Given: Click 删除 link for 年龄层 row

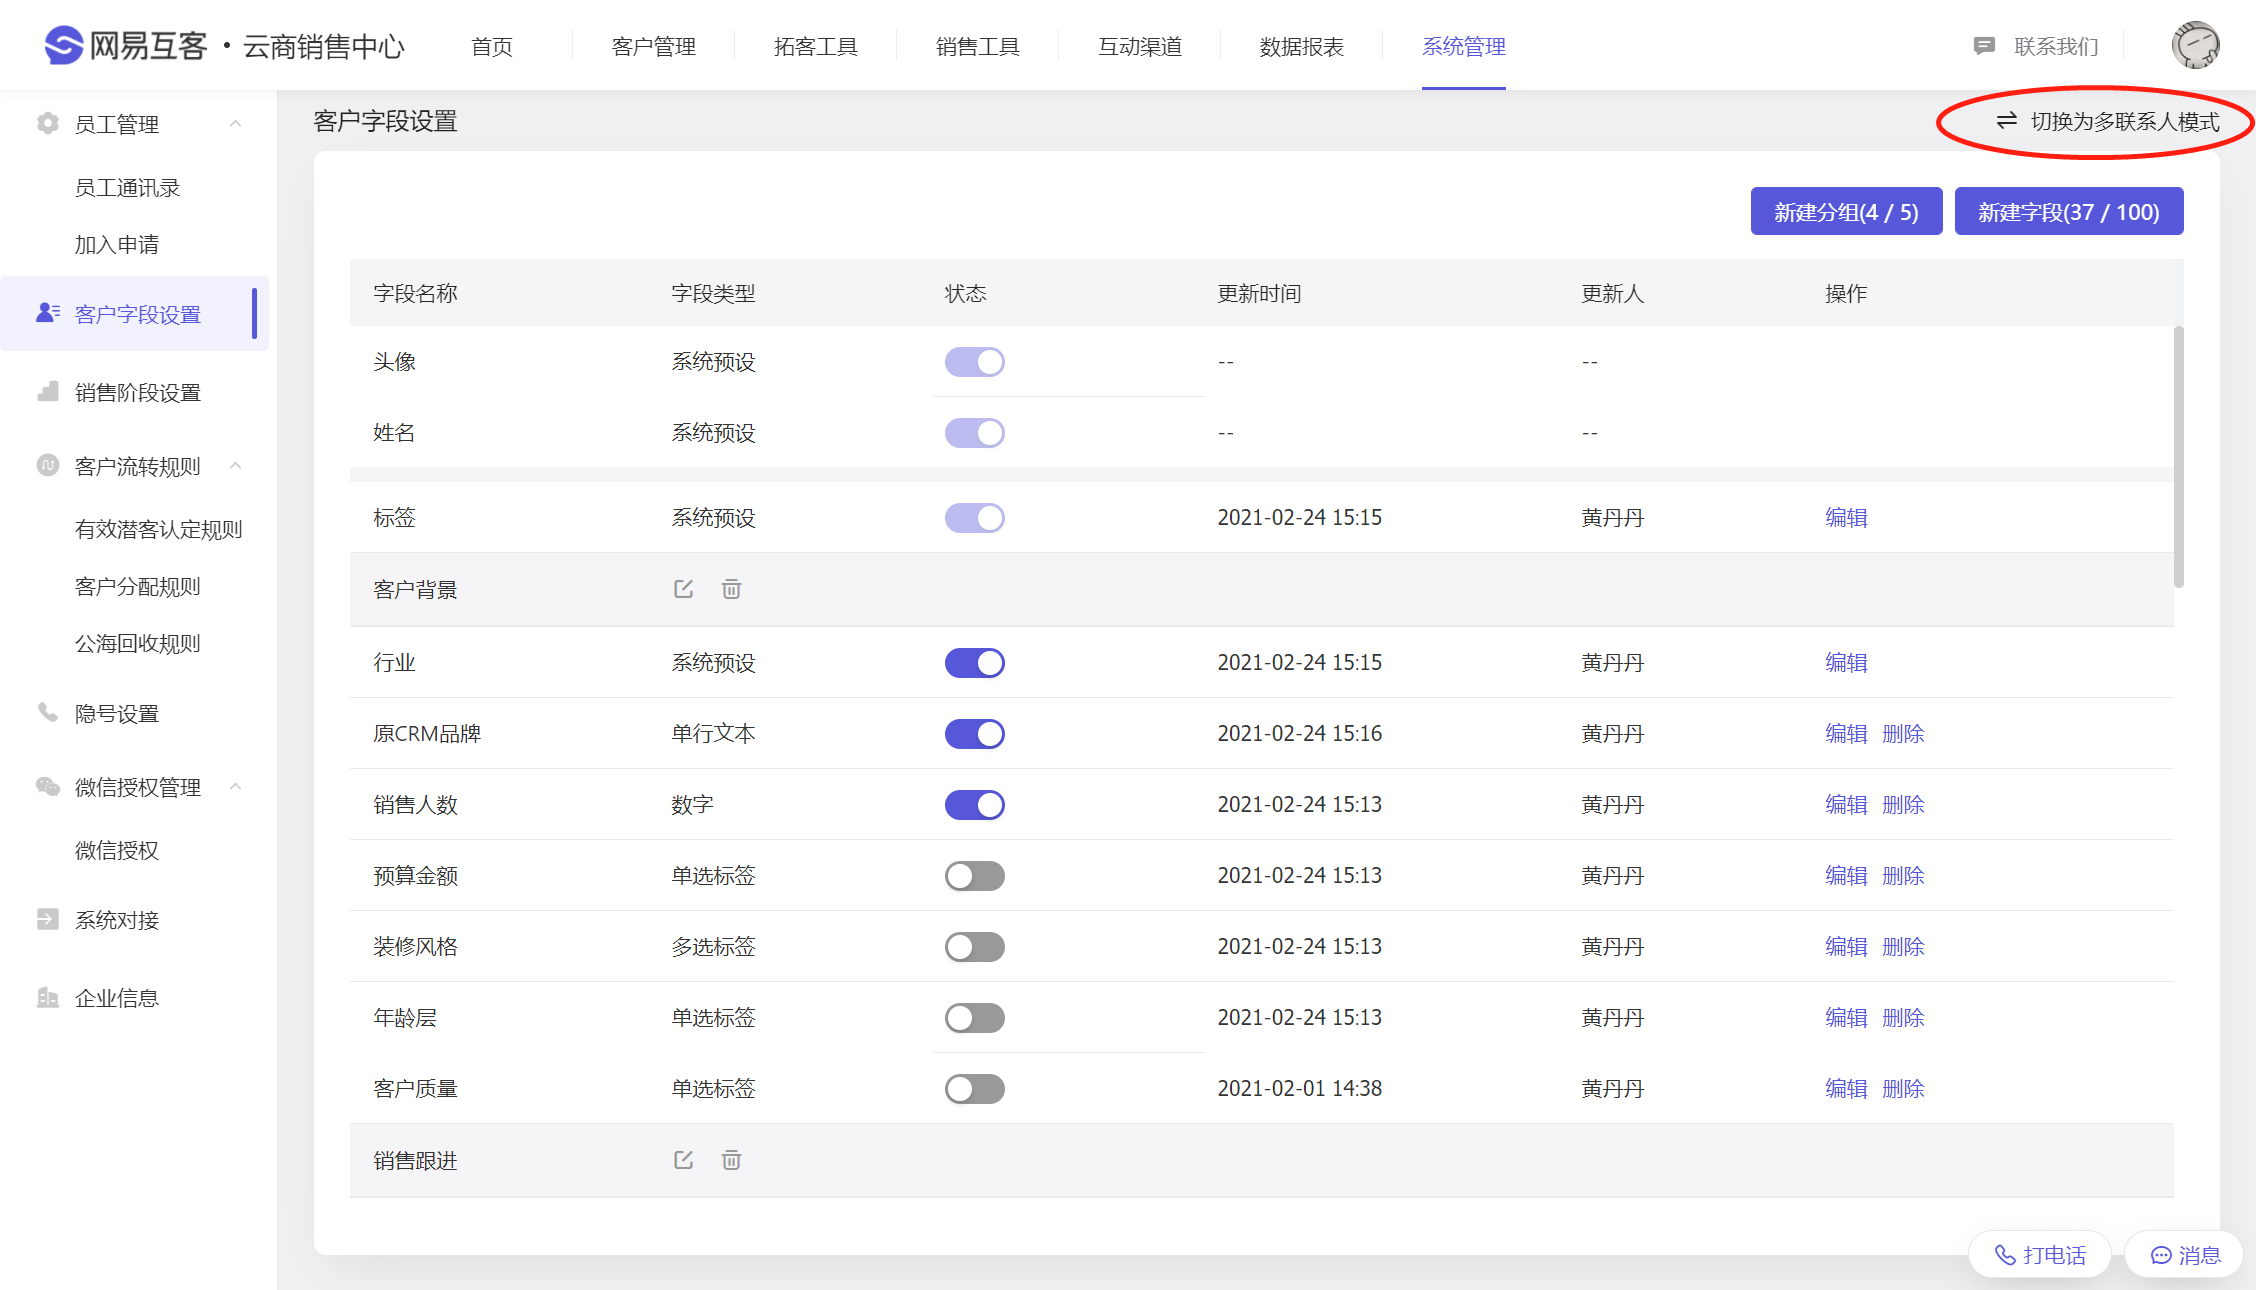Looking at the screenshot, I should tap(1903, 1018).
